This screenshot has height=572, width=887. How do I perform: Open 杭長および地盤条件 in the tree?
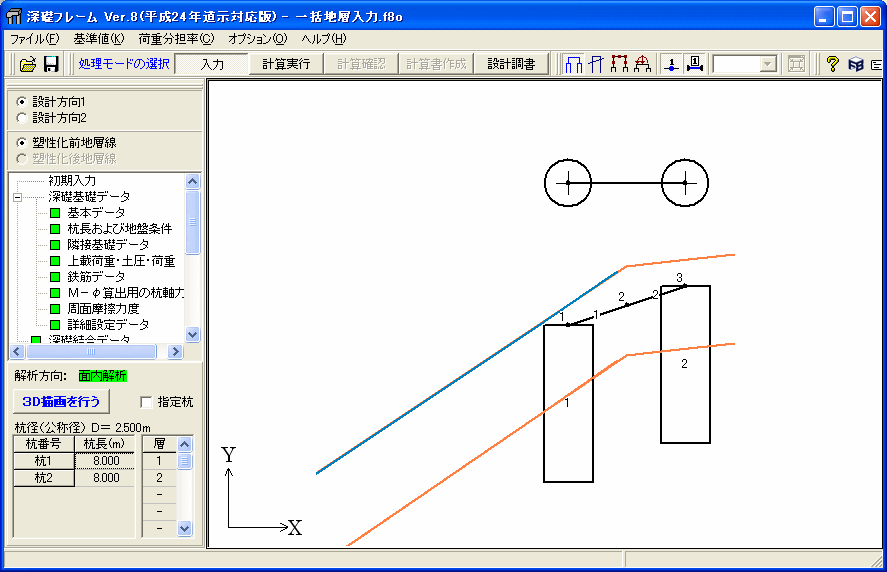119,229
